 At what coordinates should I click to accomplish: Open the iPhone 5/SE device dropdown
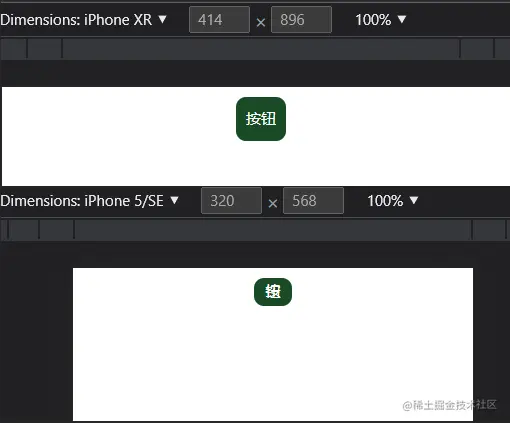[x=89, y=201]
